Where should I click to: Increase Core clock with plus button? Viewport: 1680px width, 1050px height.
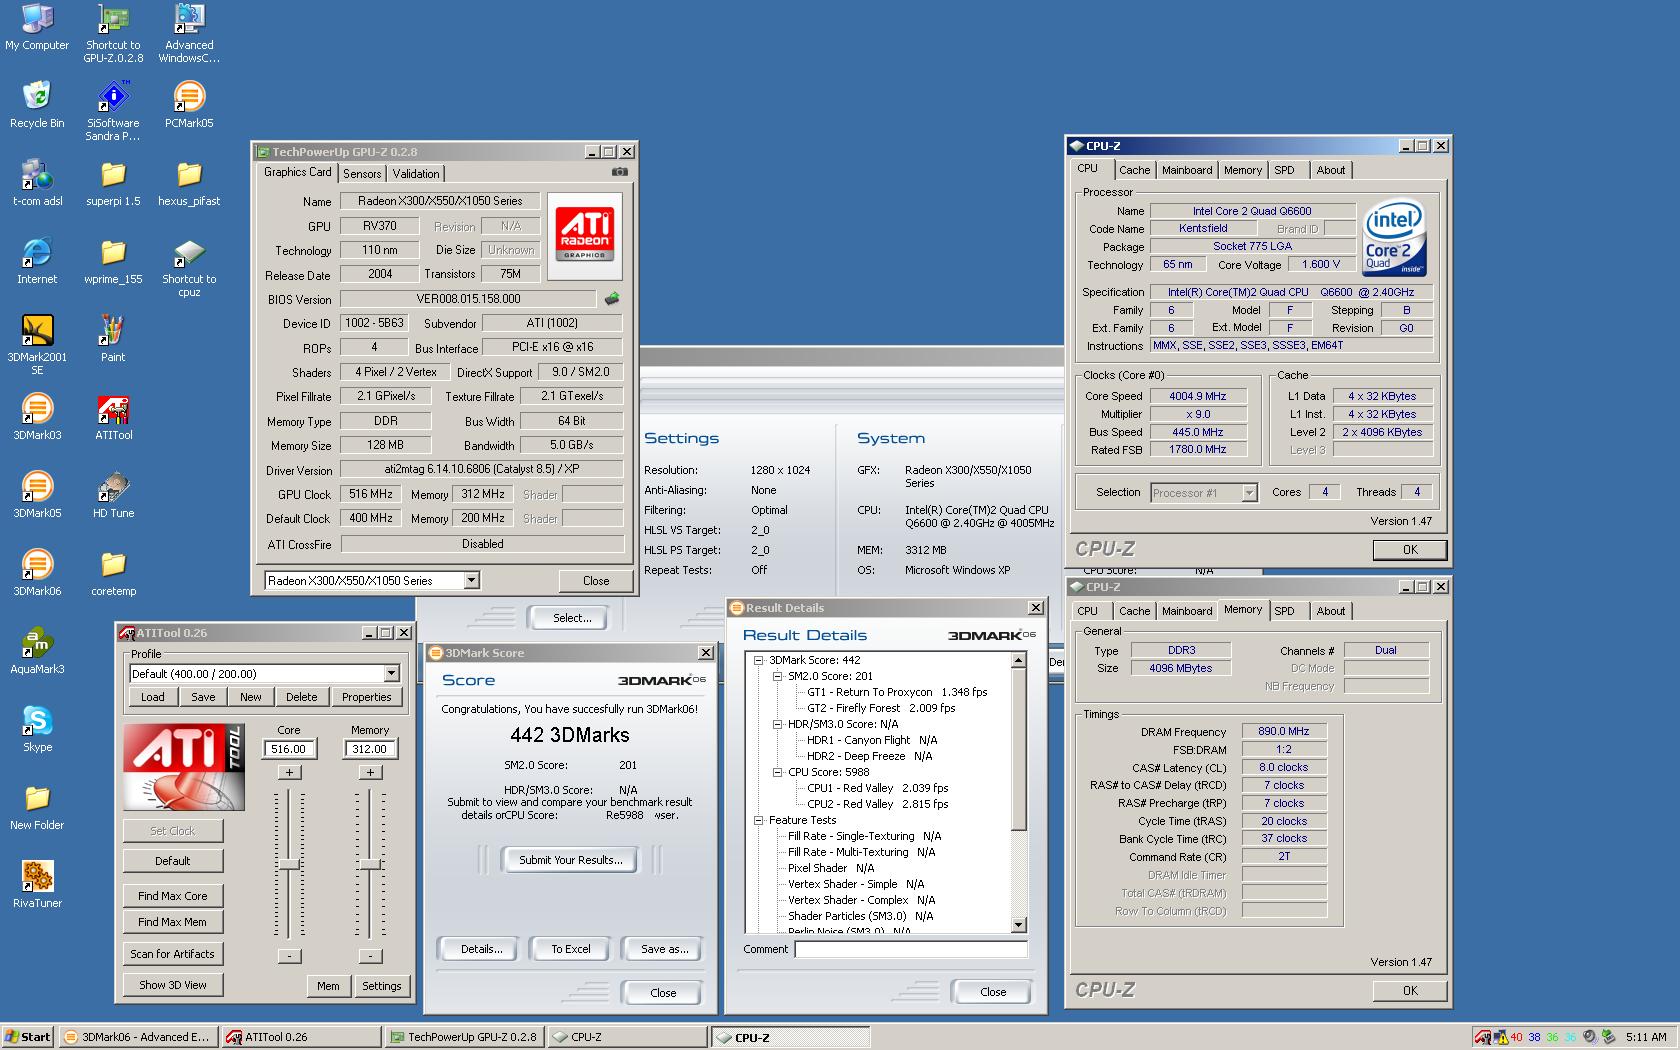(x=289, y=772)
